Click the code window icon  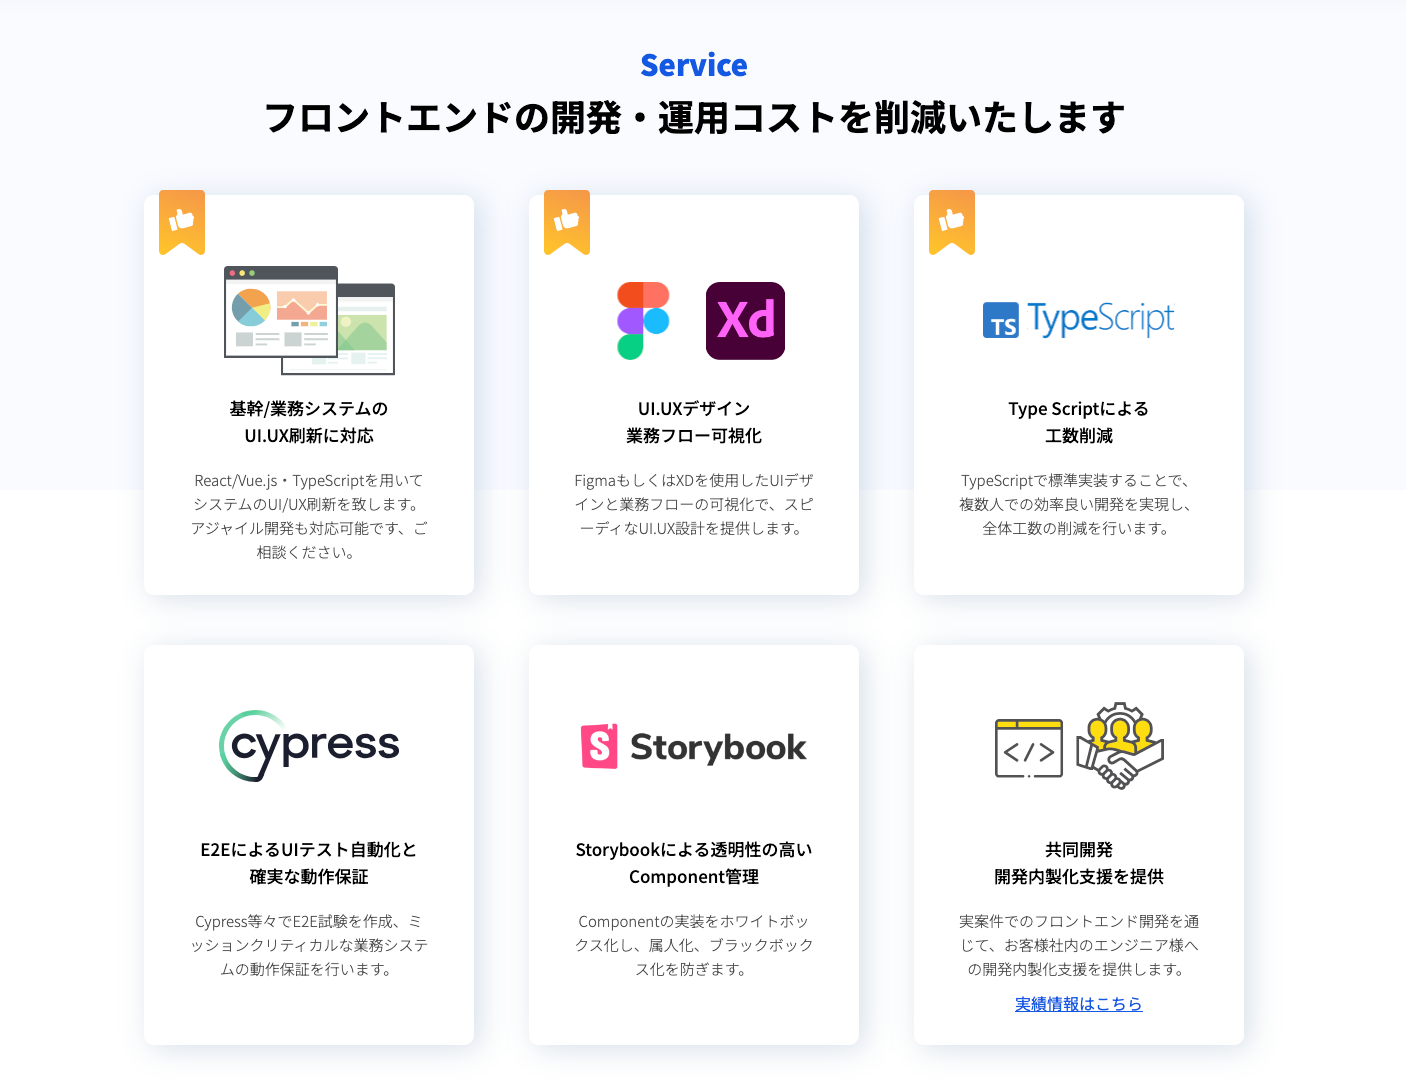coord(1029,748)
